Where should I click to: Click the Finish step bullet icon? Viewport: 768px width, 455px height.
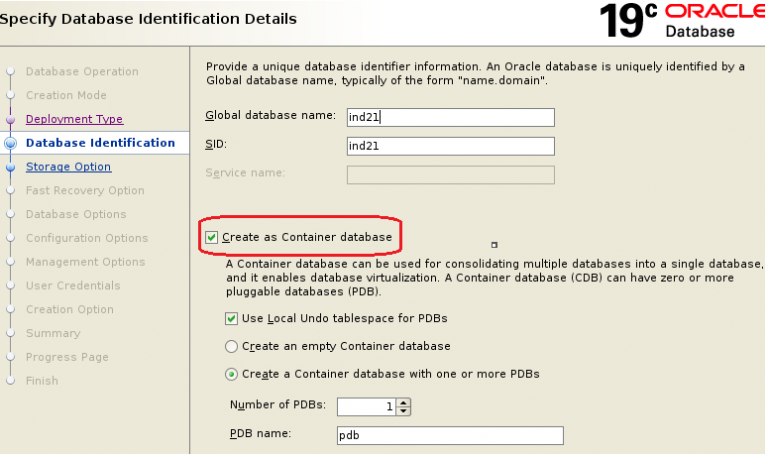(x=11, y=381)
